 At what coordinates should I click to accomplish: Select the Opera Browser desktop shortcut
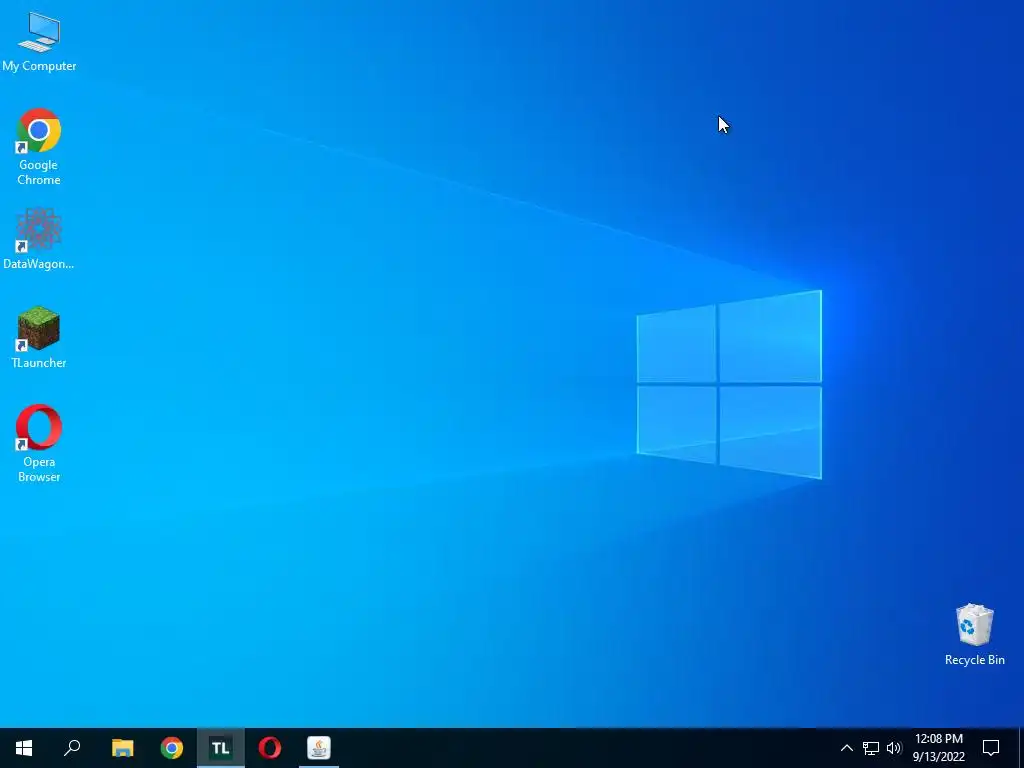coord(39,444)
